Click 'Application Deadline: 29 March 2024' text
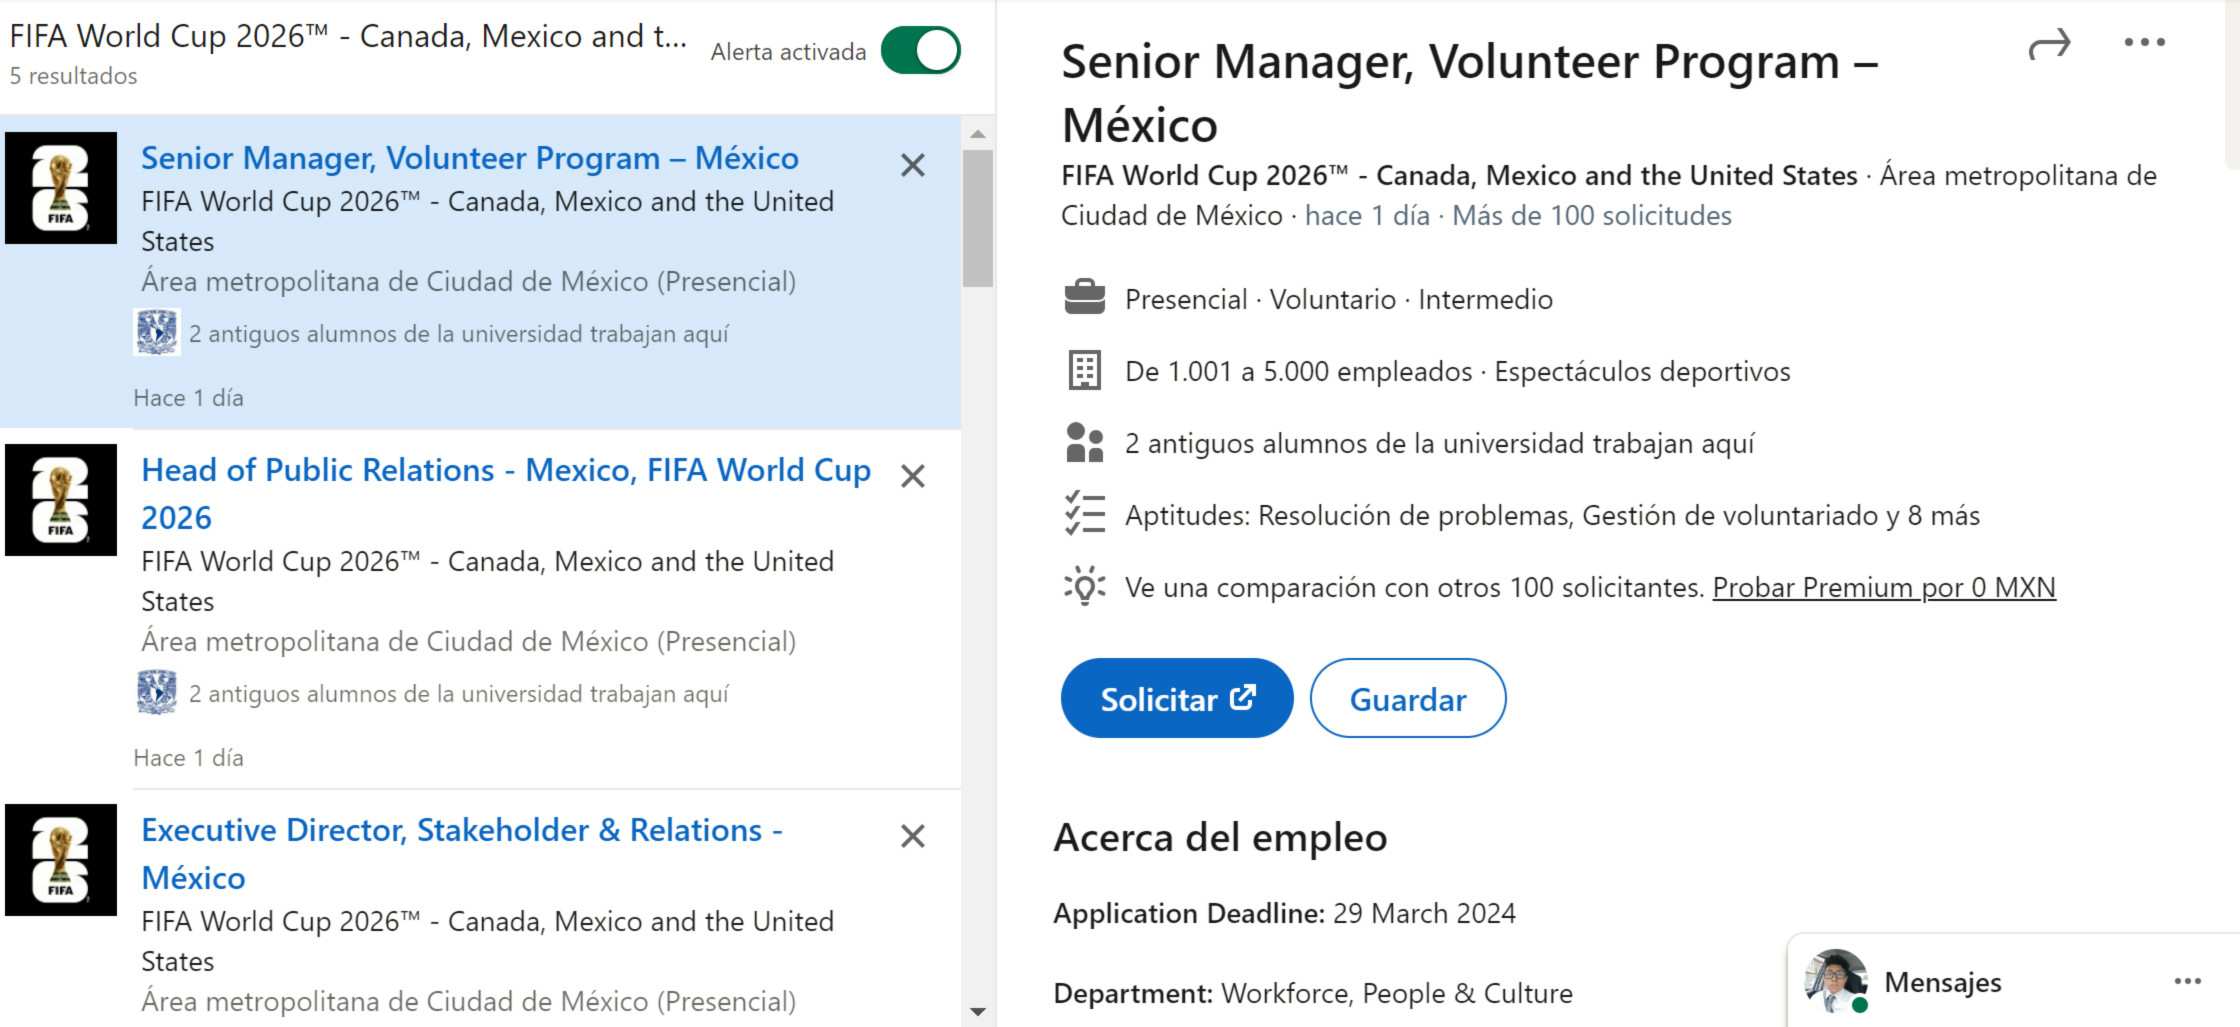 (x=1284, y=913)
